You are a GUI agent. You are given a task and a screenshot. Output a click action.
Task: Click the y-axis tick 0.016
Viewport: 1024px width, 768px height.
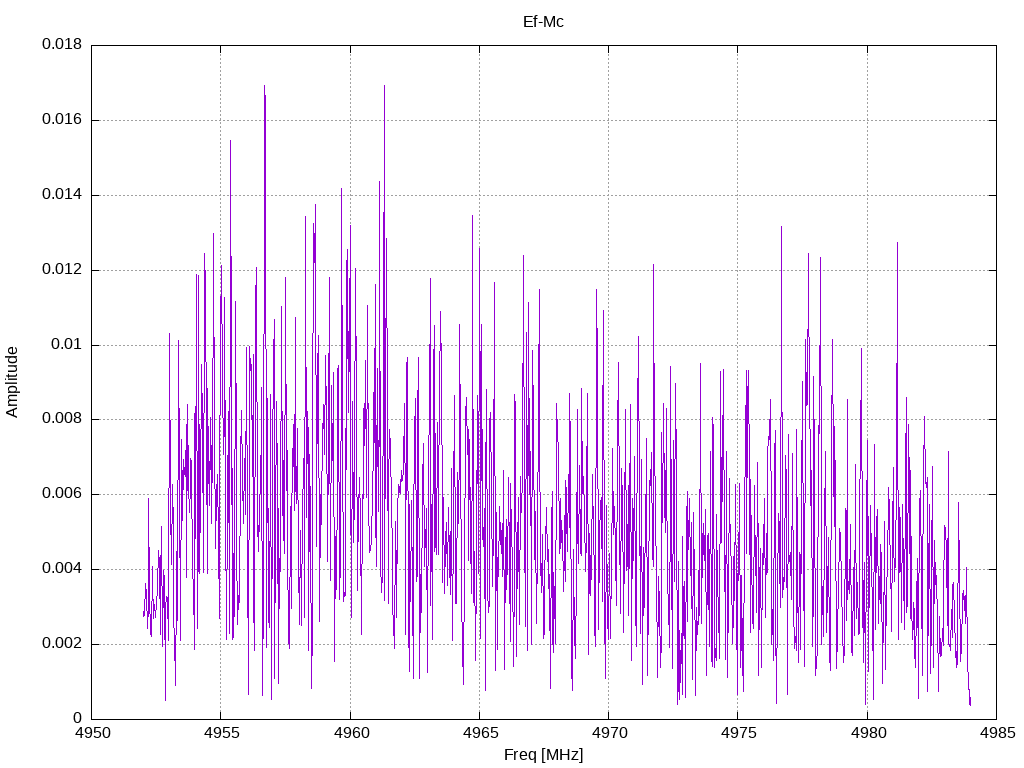point(62,119)
